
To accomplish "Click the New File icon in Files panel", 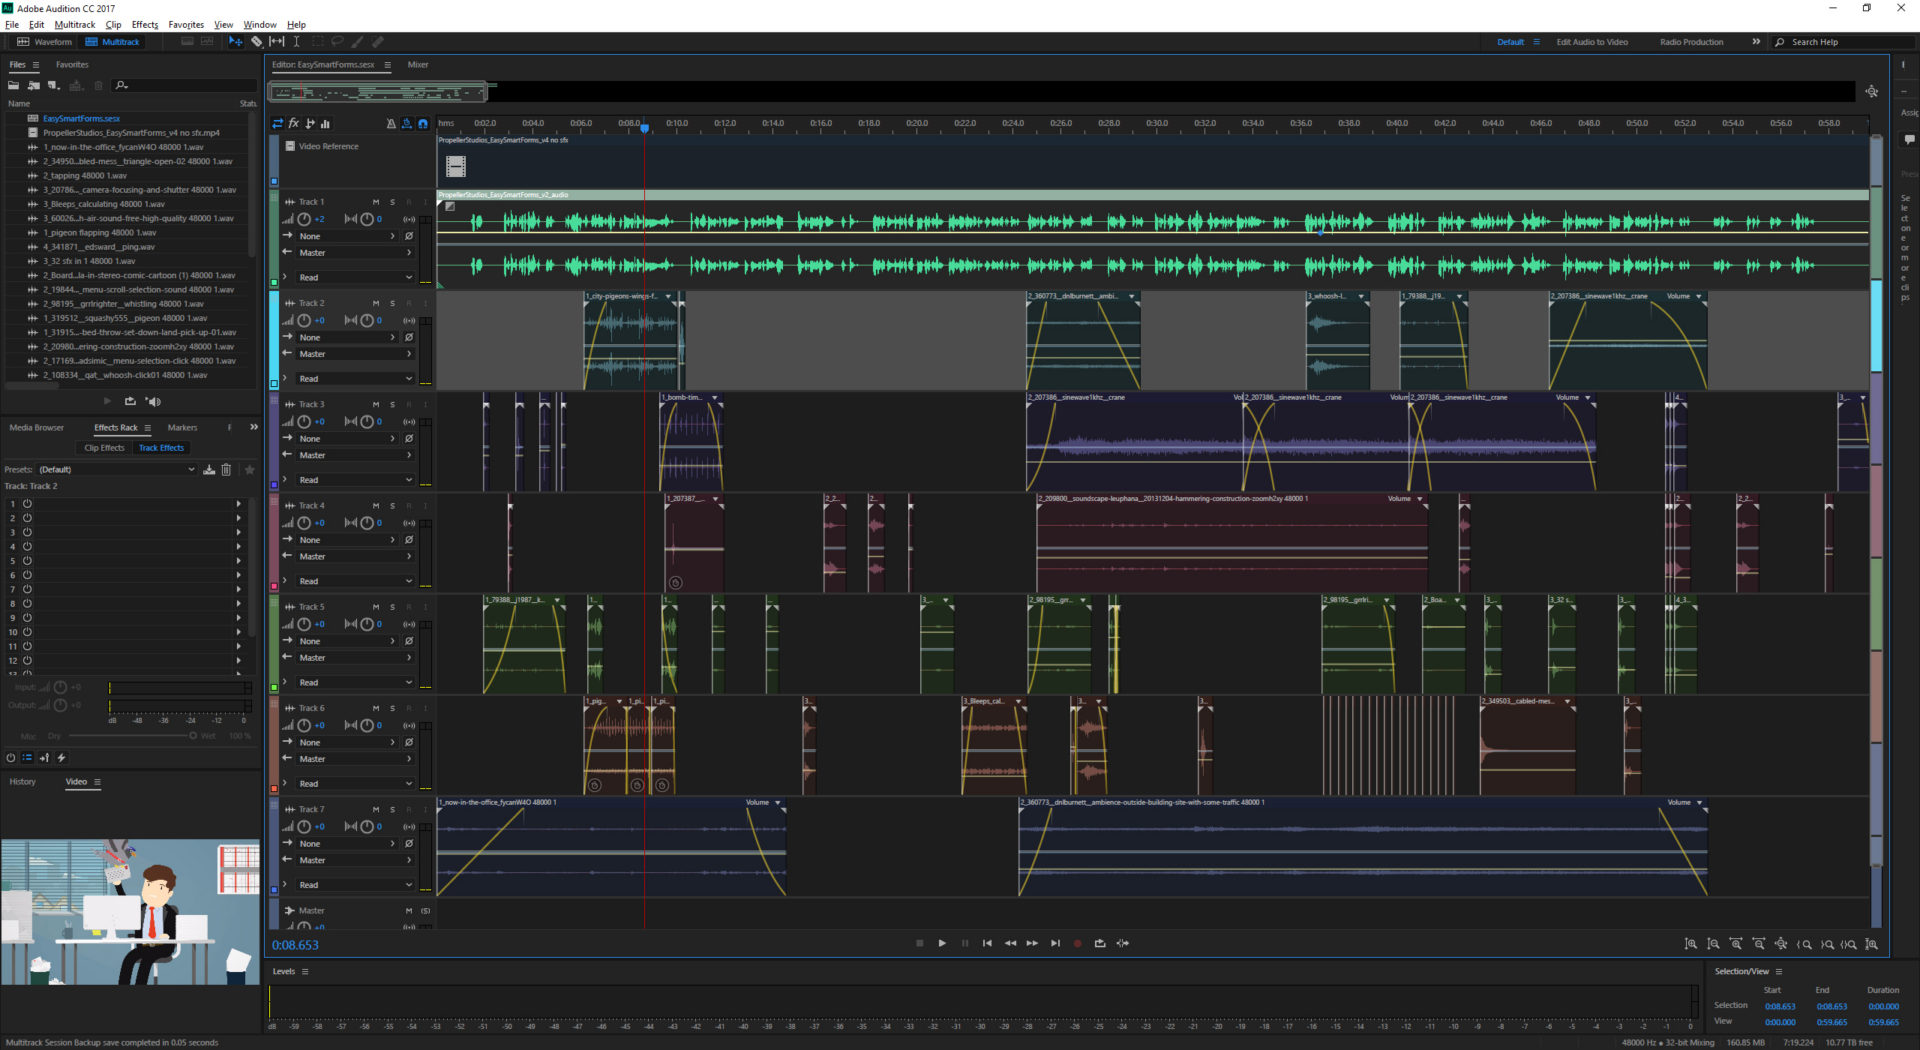I will click(x=54, y=85).
